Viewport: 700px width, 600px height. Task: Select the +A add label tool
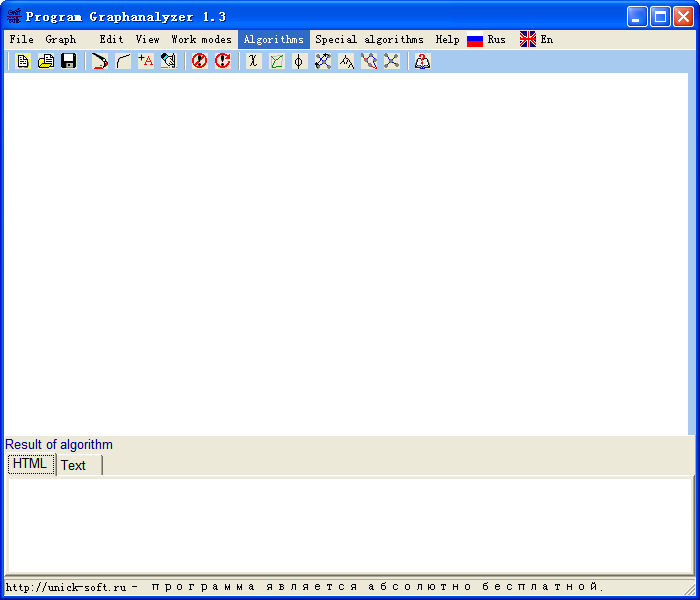coord(146,61)
